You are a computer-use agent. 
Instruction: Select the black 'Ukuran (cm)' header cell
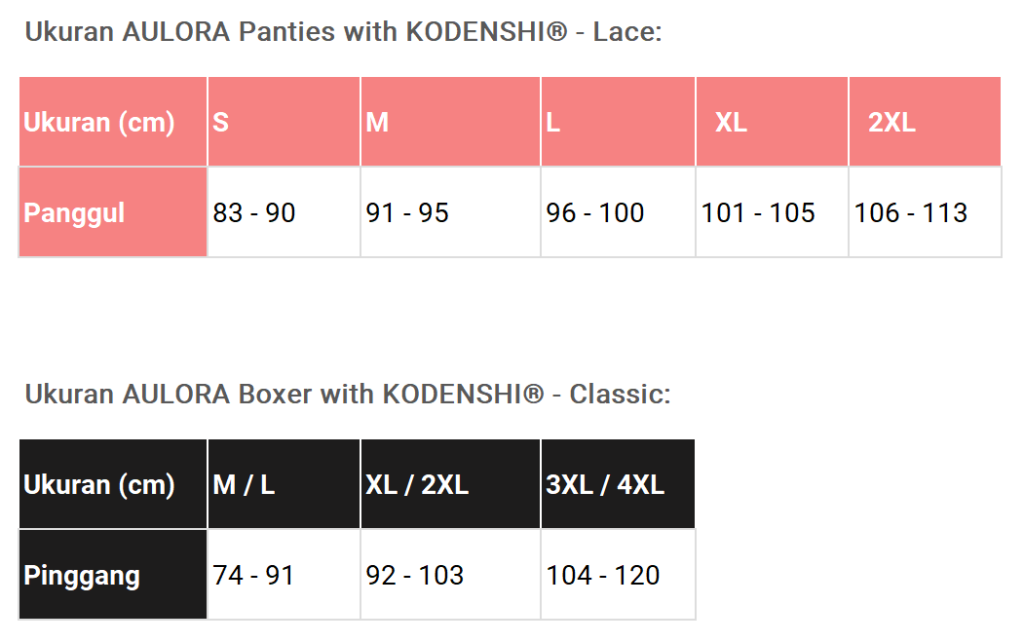point(113,485)
